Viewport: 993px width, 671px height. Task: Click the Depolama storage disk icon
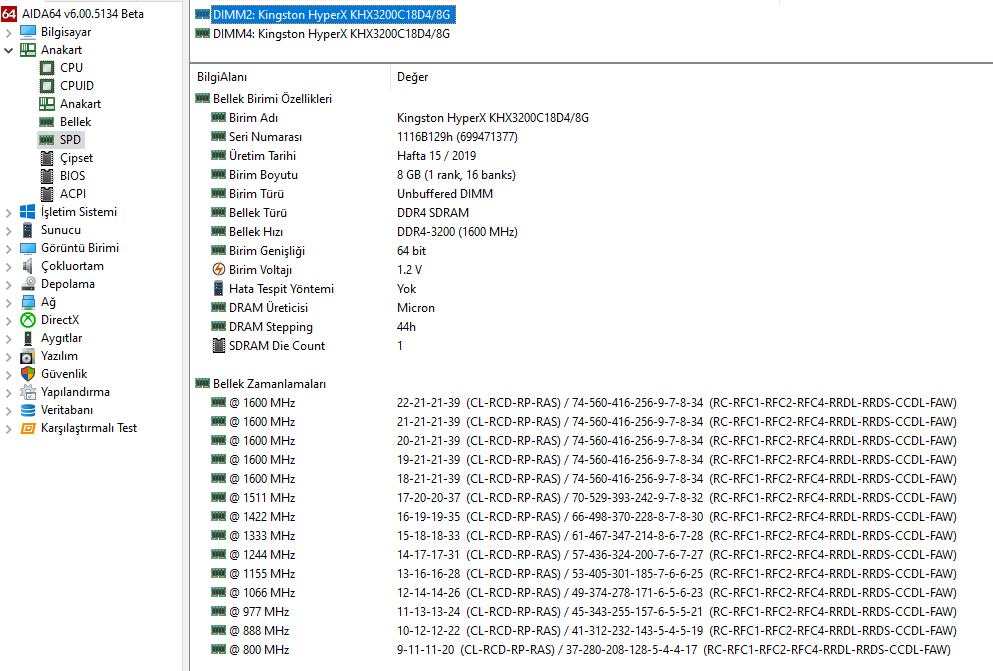[28, 284]
